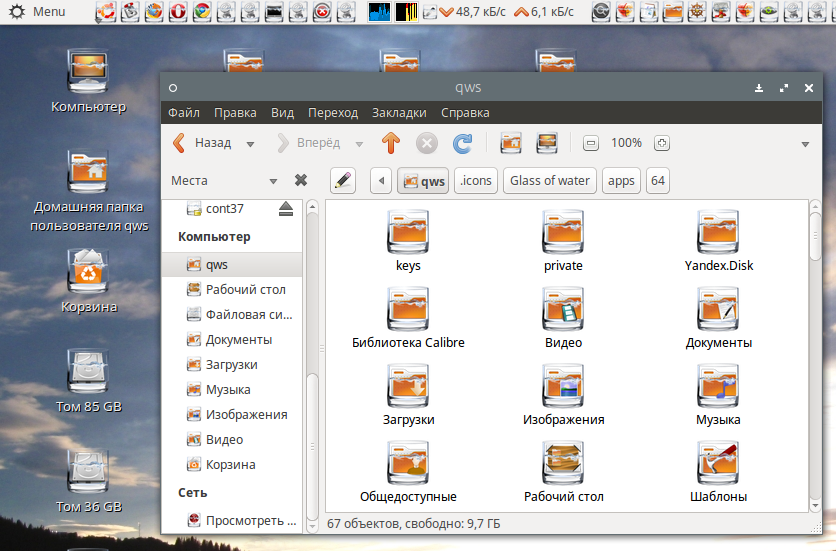Select the Документы folder in the file pane
The width and height of the screenshot is (836, 551).
(x=718, y=309)
